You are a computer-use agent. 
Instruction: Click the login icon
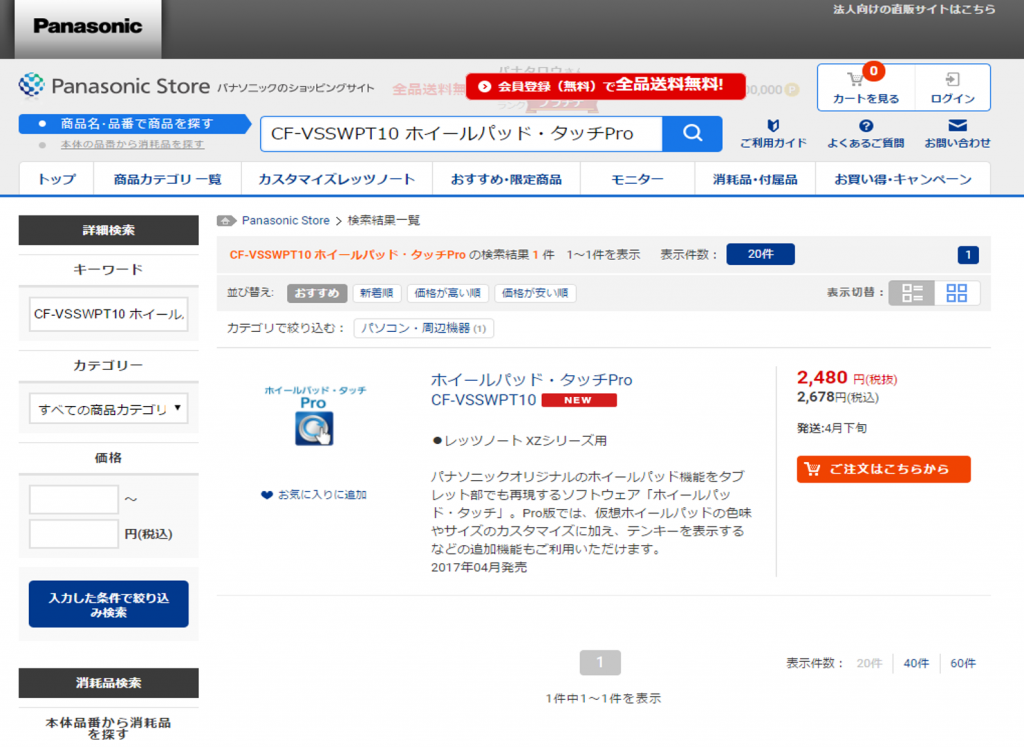pos(952,79)
